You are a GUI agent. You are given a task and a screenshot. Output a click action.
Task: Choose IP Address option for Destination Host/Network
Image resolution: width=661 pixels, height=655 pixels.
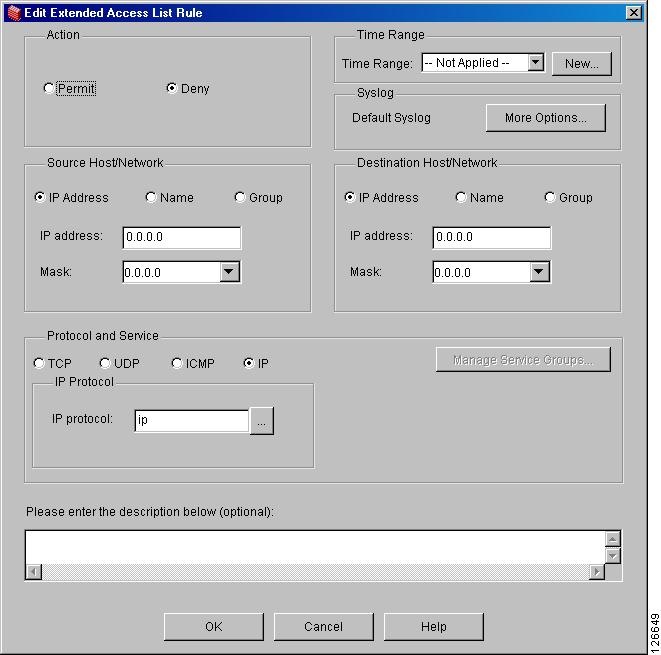click(349, 197)
